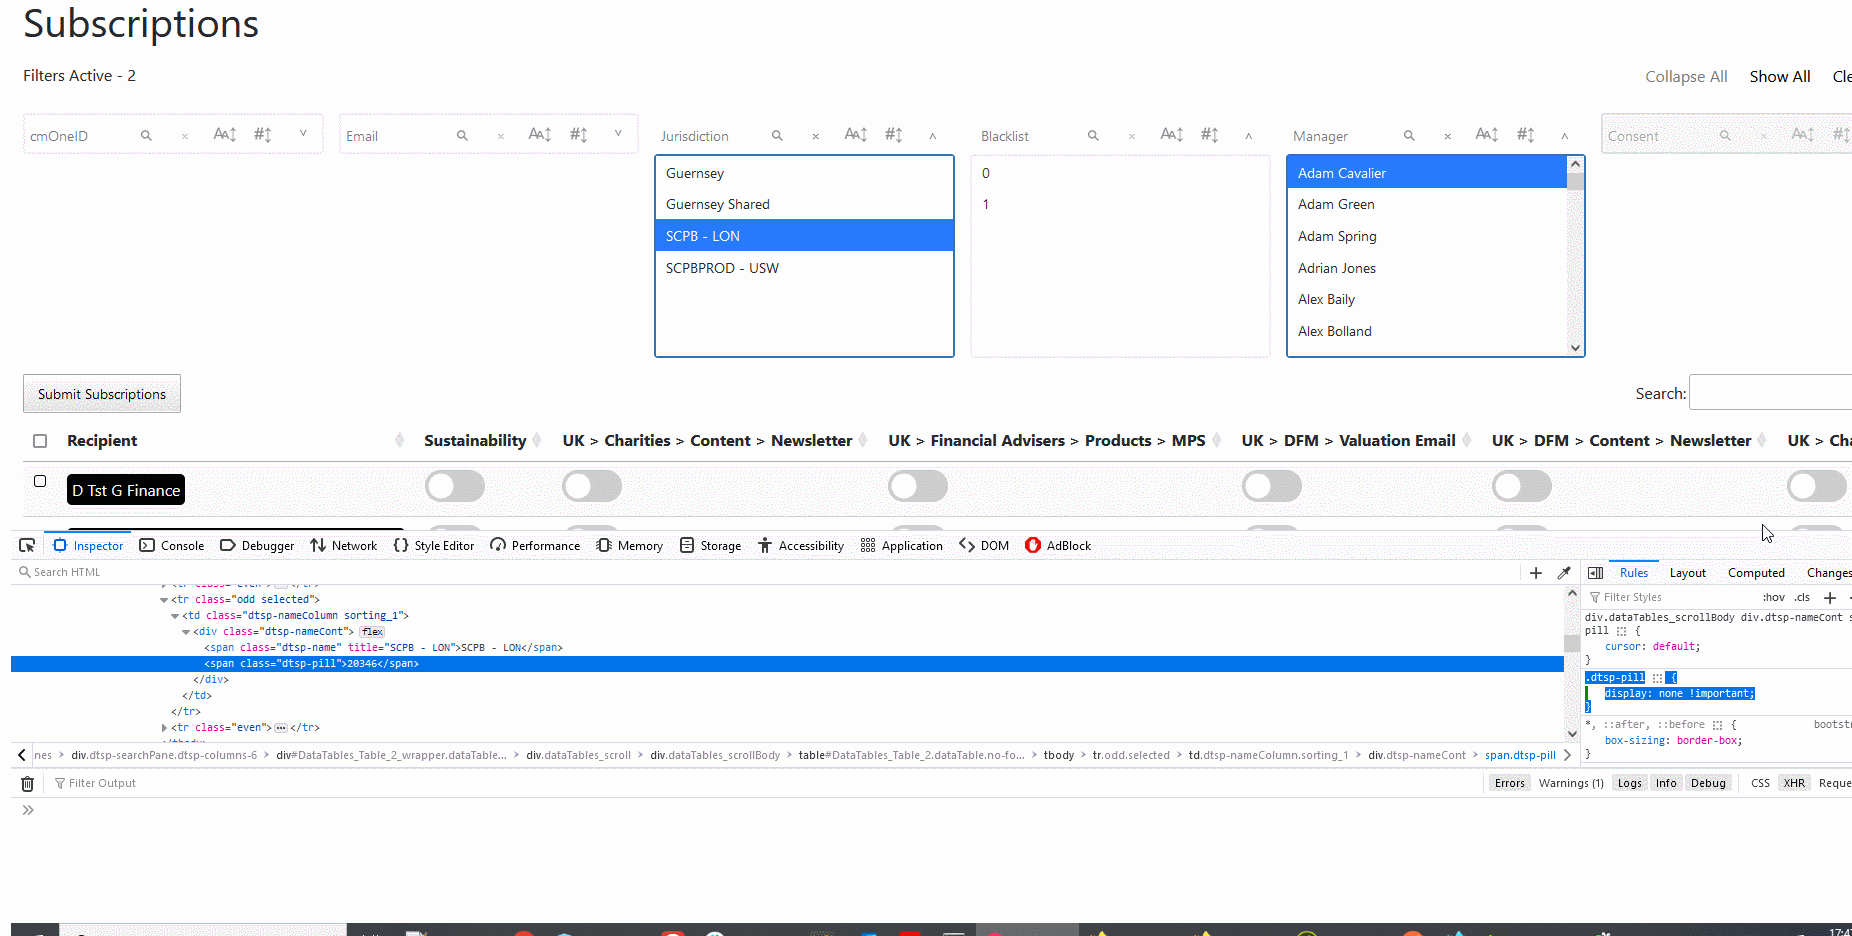The height and width of the screenshot is (936, 1852).
Task: Click the Search HTML magnifier icon
Action: click(x=24, y=571)
